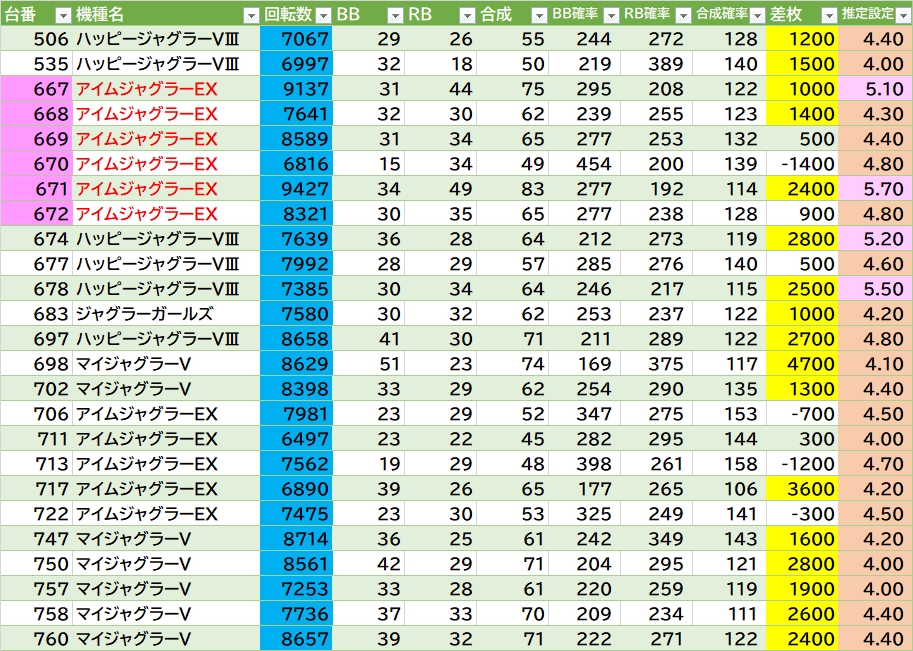Screen dimensions: 913x651
Task: Select the RB確率 cell showing 375
Action: pyautogui.click(x=656, y=364)
